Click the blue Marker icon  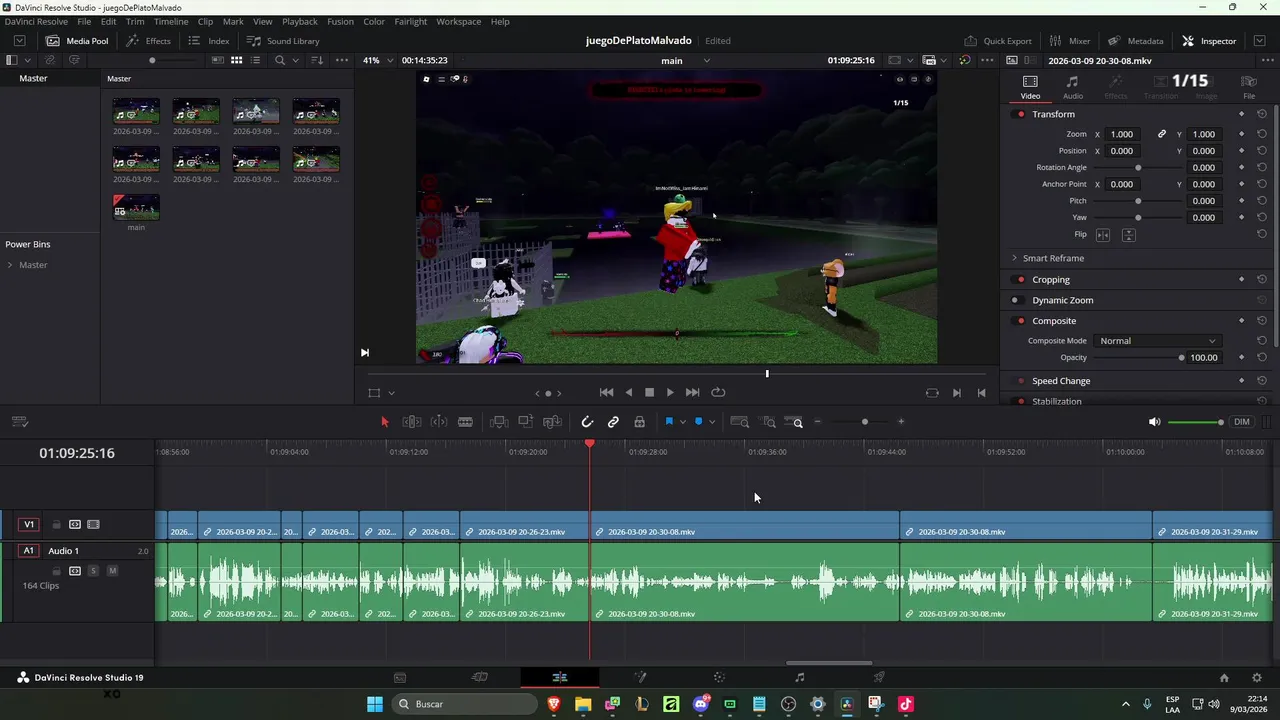coord(698,422)
